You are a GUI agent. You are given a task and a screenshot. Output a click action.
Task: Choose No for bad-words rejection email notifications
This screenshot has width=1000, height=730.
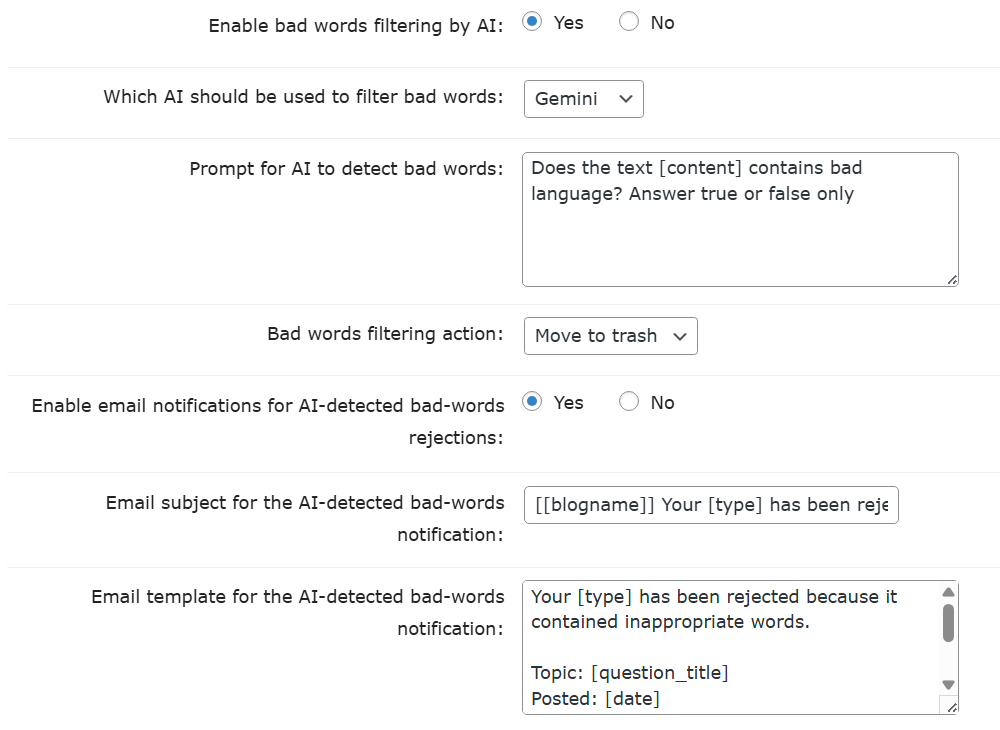coord(629,402)
